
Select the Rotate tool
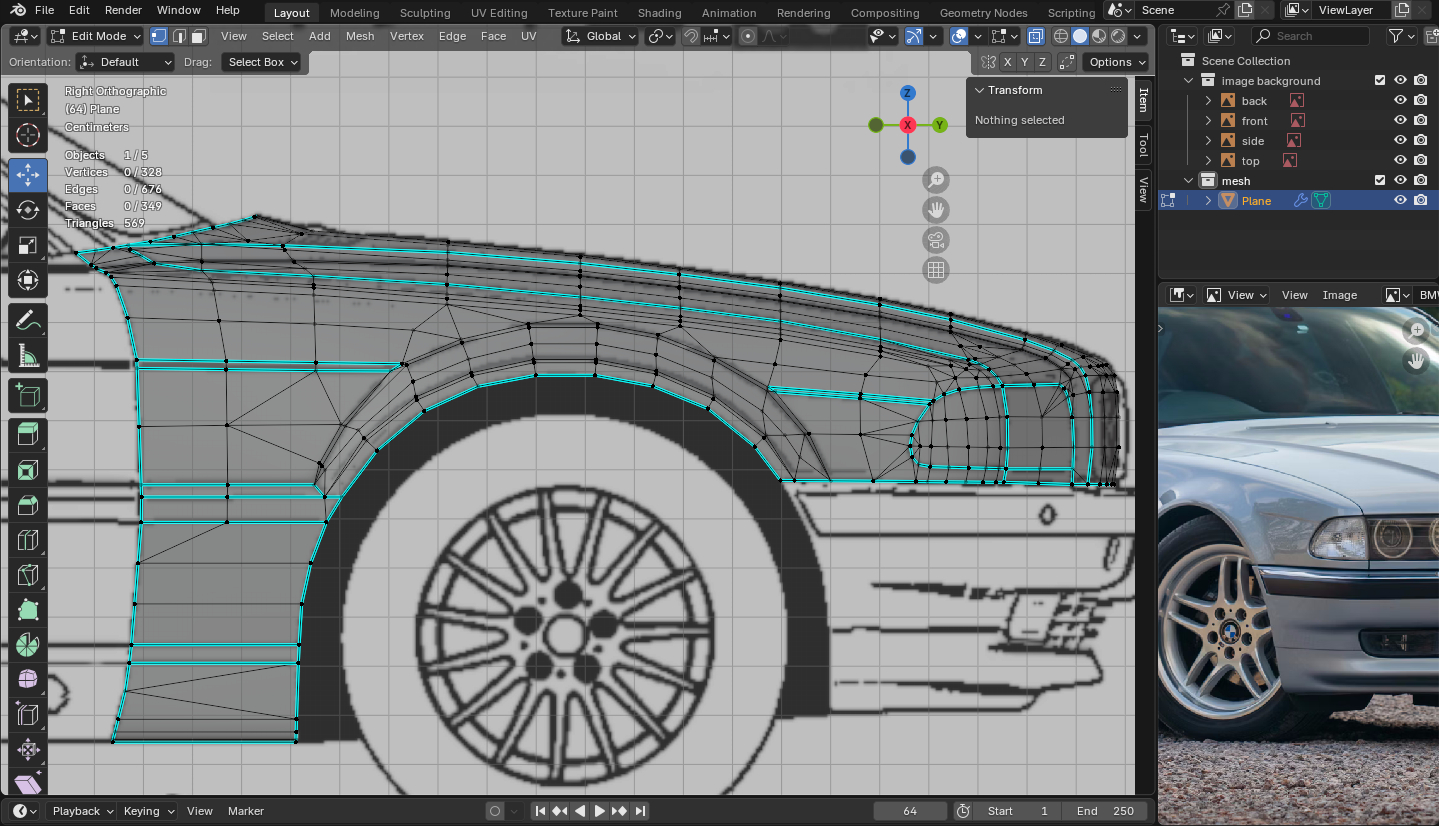pos(28,210)
